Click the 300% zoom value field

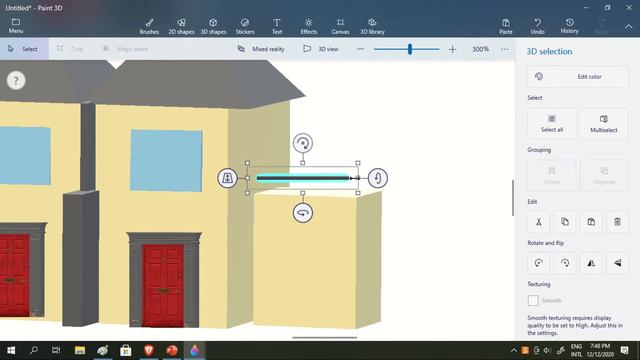480,49
